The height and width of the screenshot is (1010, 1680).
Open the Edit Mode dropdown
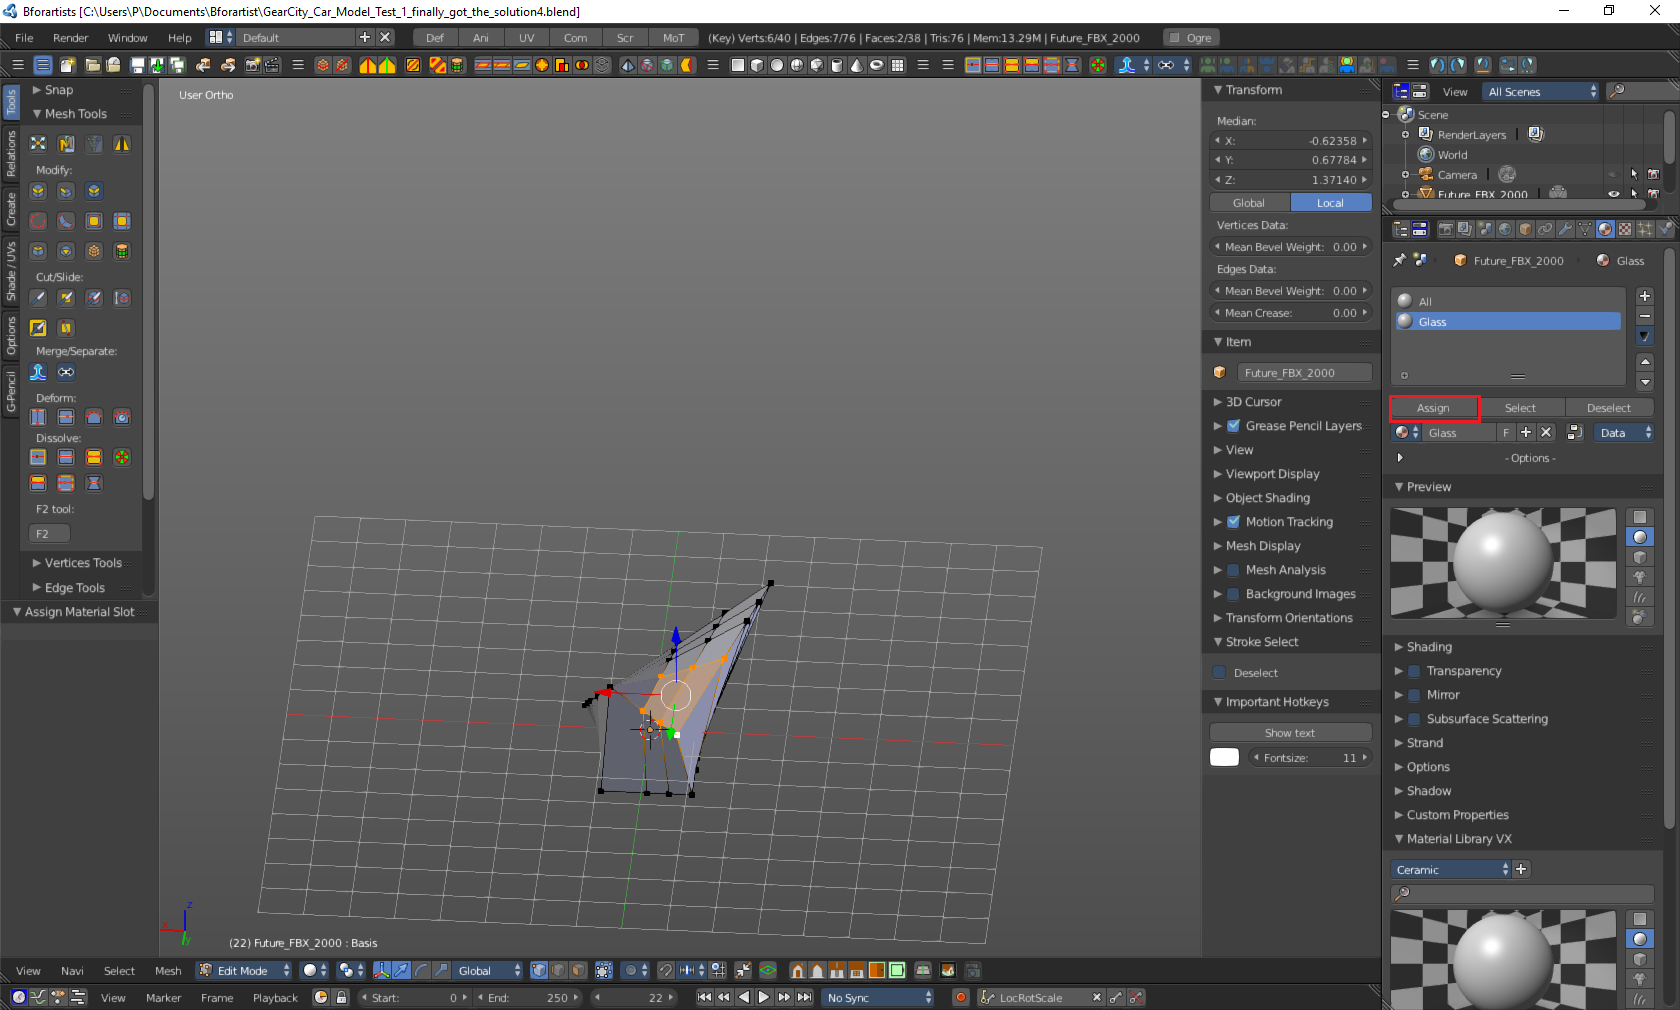(244, 970)
